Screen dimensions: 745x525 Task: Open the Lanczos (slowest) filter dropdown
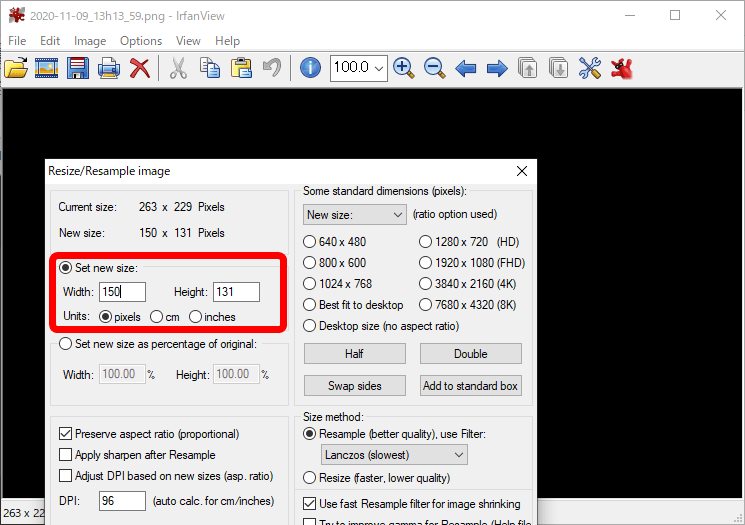394,455
